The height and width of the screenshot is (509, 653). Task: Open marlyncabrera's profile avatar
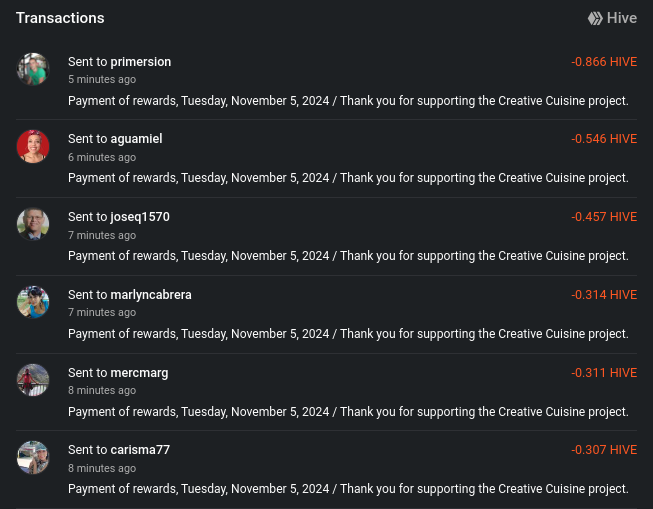pos(33,302)
